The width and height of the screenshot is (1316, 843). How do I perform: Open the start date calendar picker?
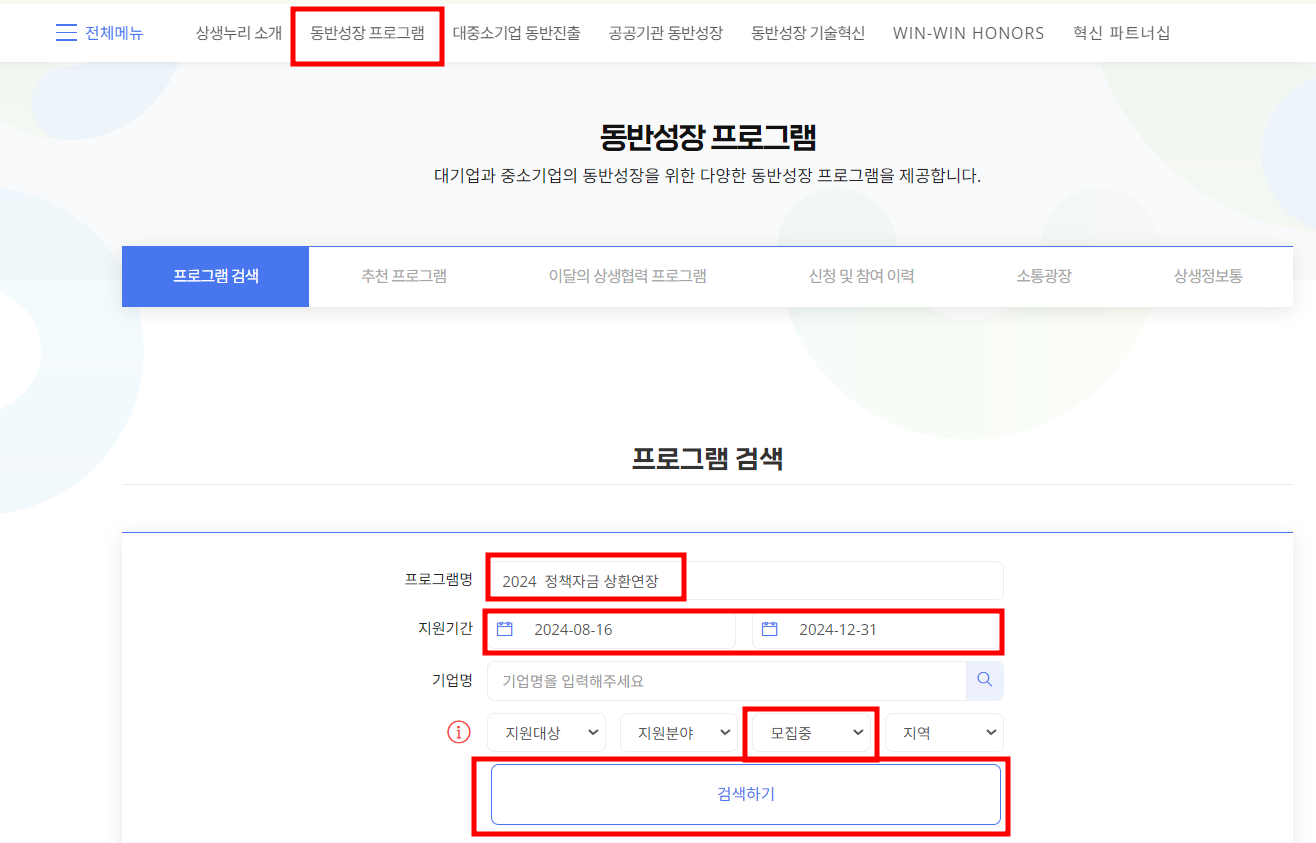506,629
